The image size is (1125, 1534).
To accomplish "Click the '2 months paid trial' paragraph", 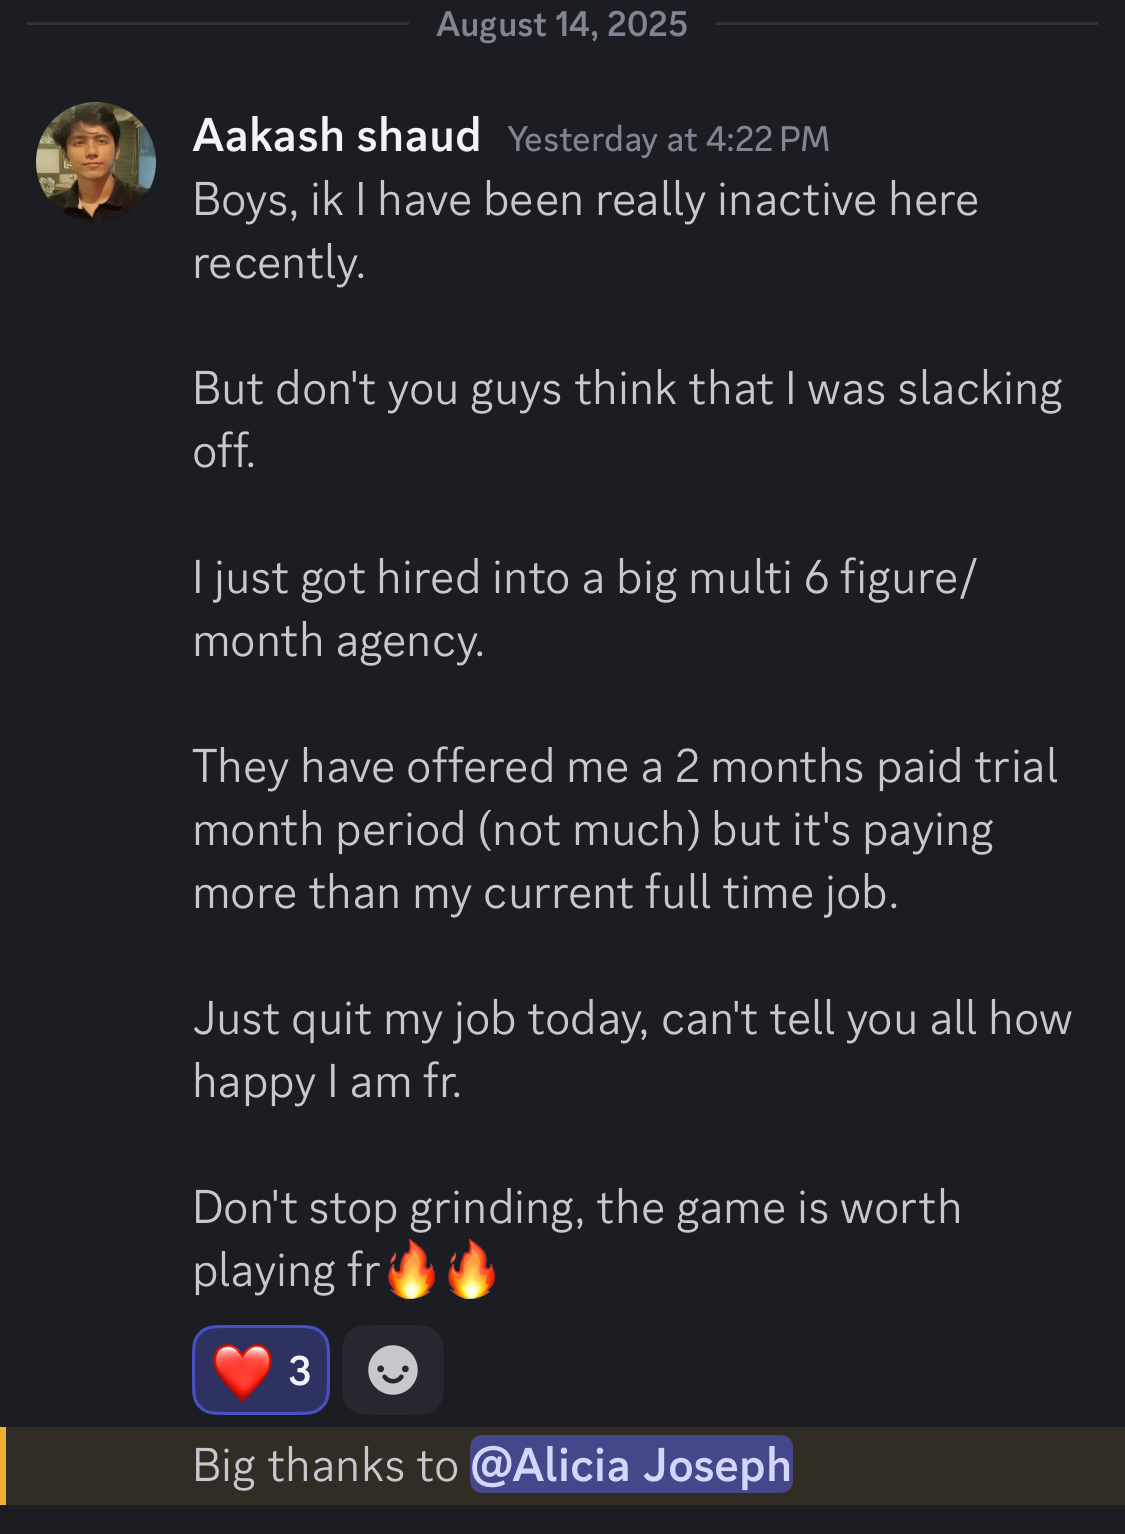I will click(x=625, y=830).
